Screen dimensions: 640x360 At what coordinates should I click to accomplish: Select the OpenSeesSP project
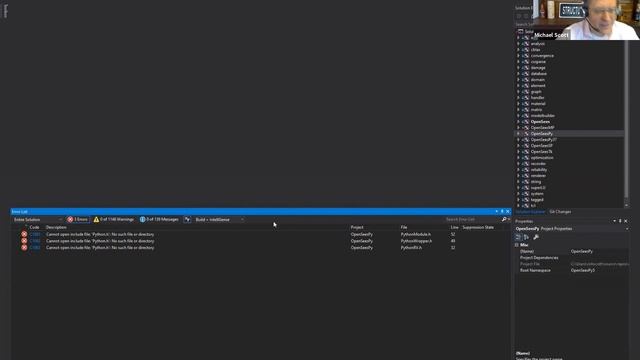(542, 146)
